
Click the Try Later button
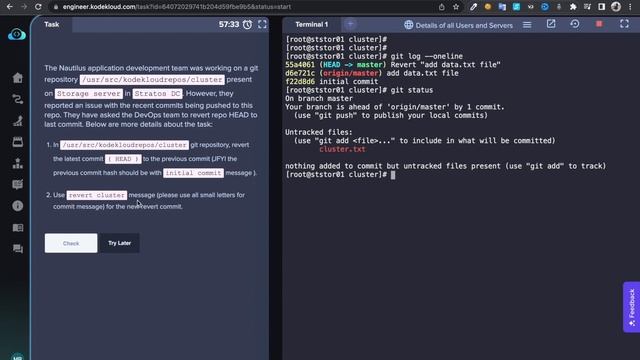pyautogui.click(x=120, y=243)
